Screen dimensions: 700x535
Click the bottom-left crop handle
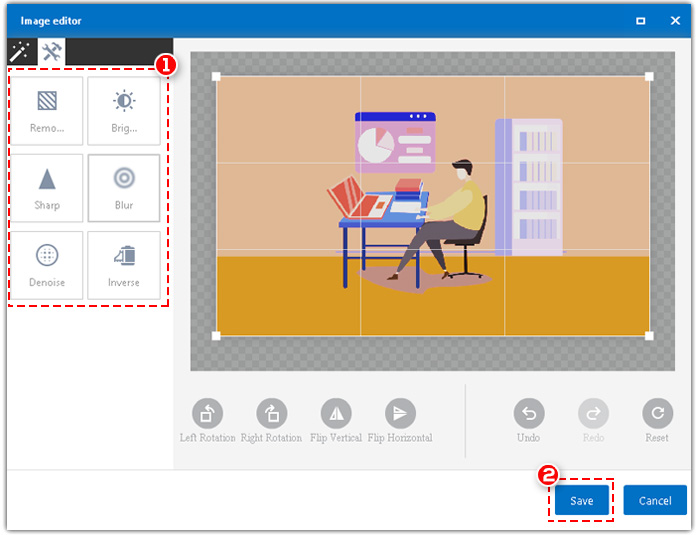pos(216,336)
